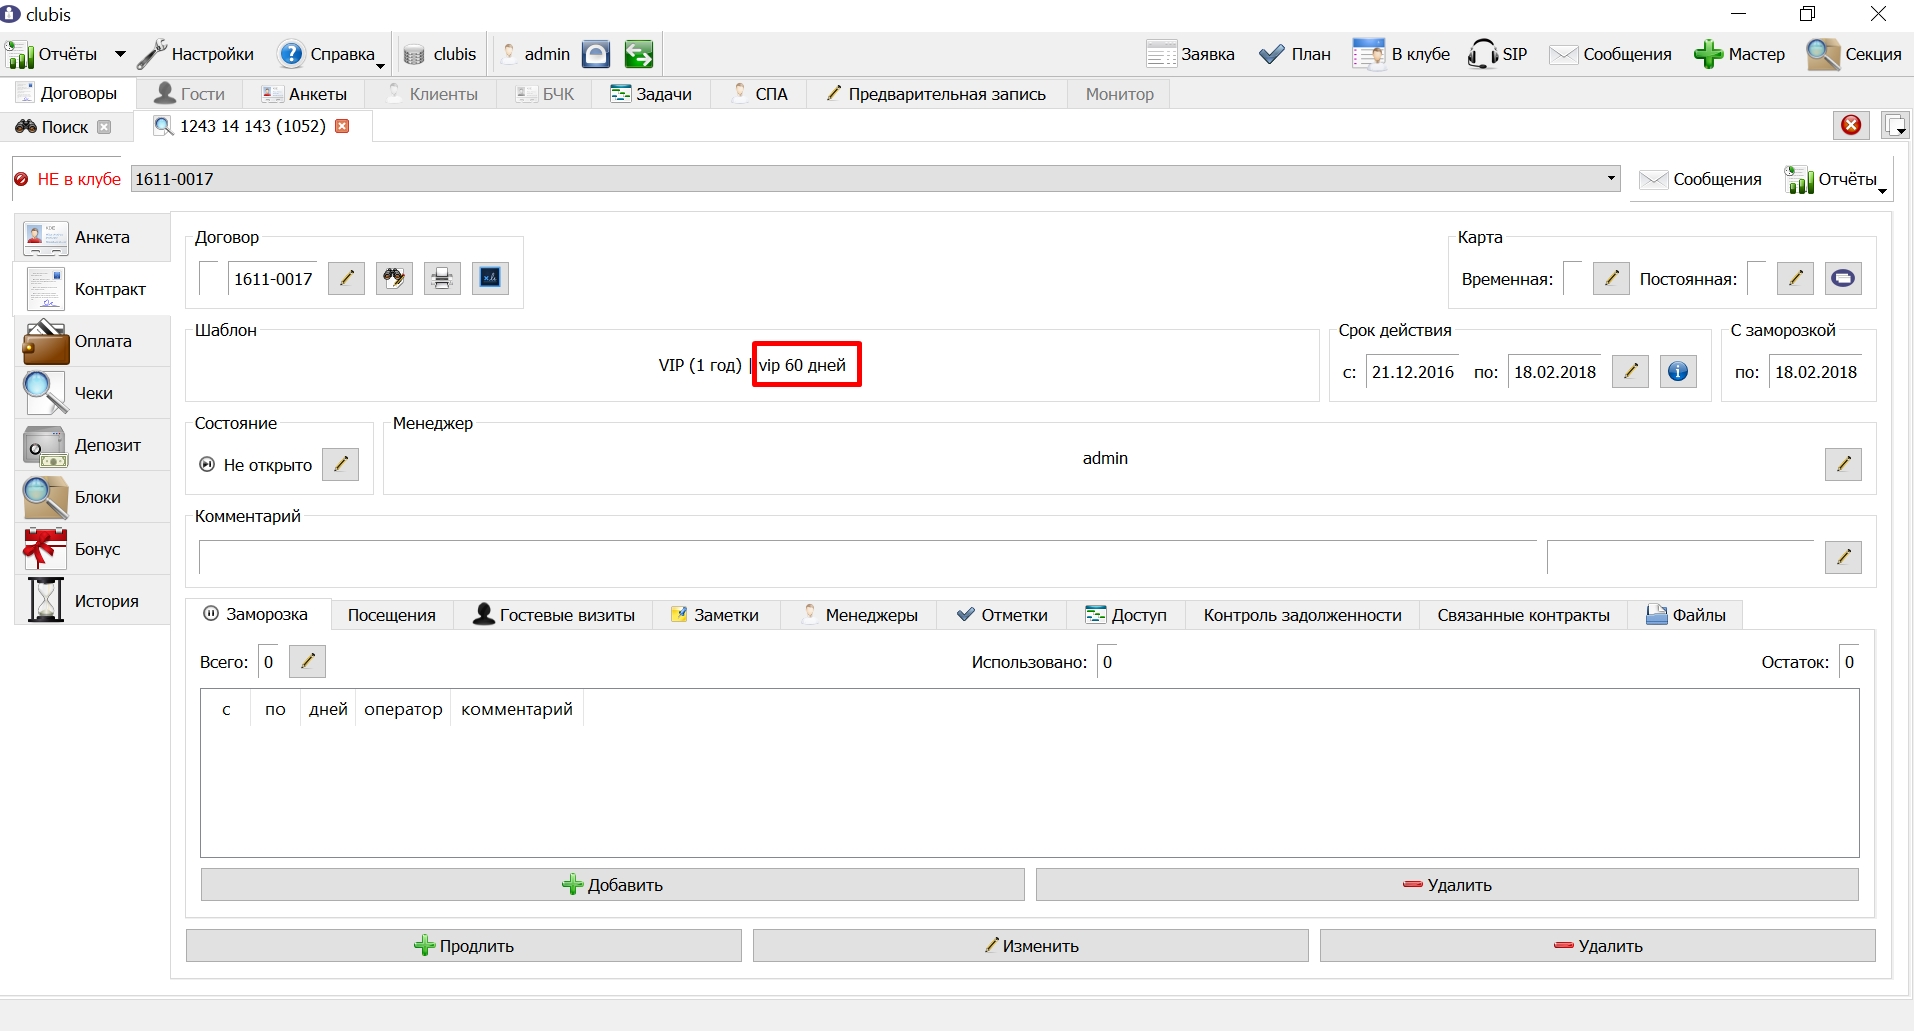Open В клубе list
Viewport: 1914px width, 1031px height.
pyautogui.click(x=1401, y=54)
